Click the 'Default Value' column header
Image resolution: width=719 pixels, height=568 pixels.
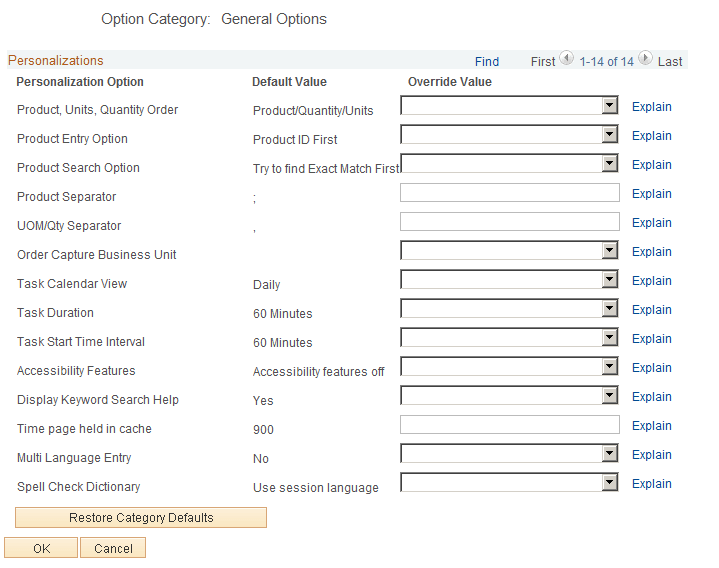pyautogui.click(x=289, y=82)
